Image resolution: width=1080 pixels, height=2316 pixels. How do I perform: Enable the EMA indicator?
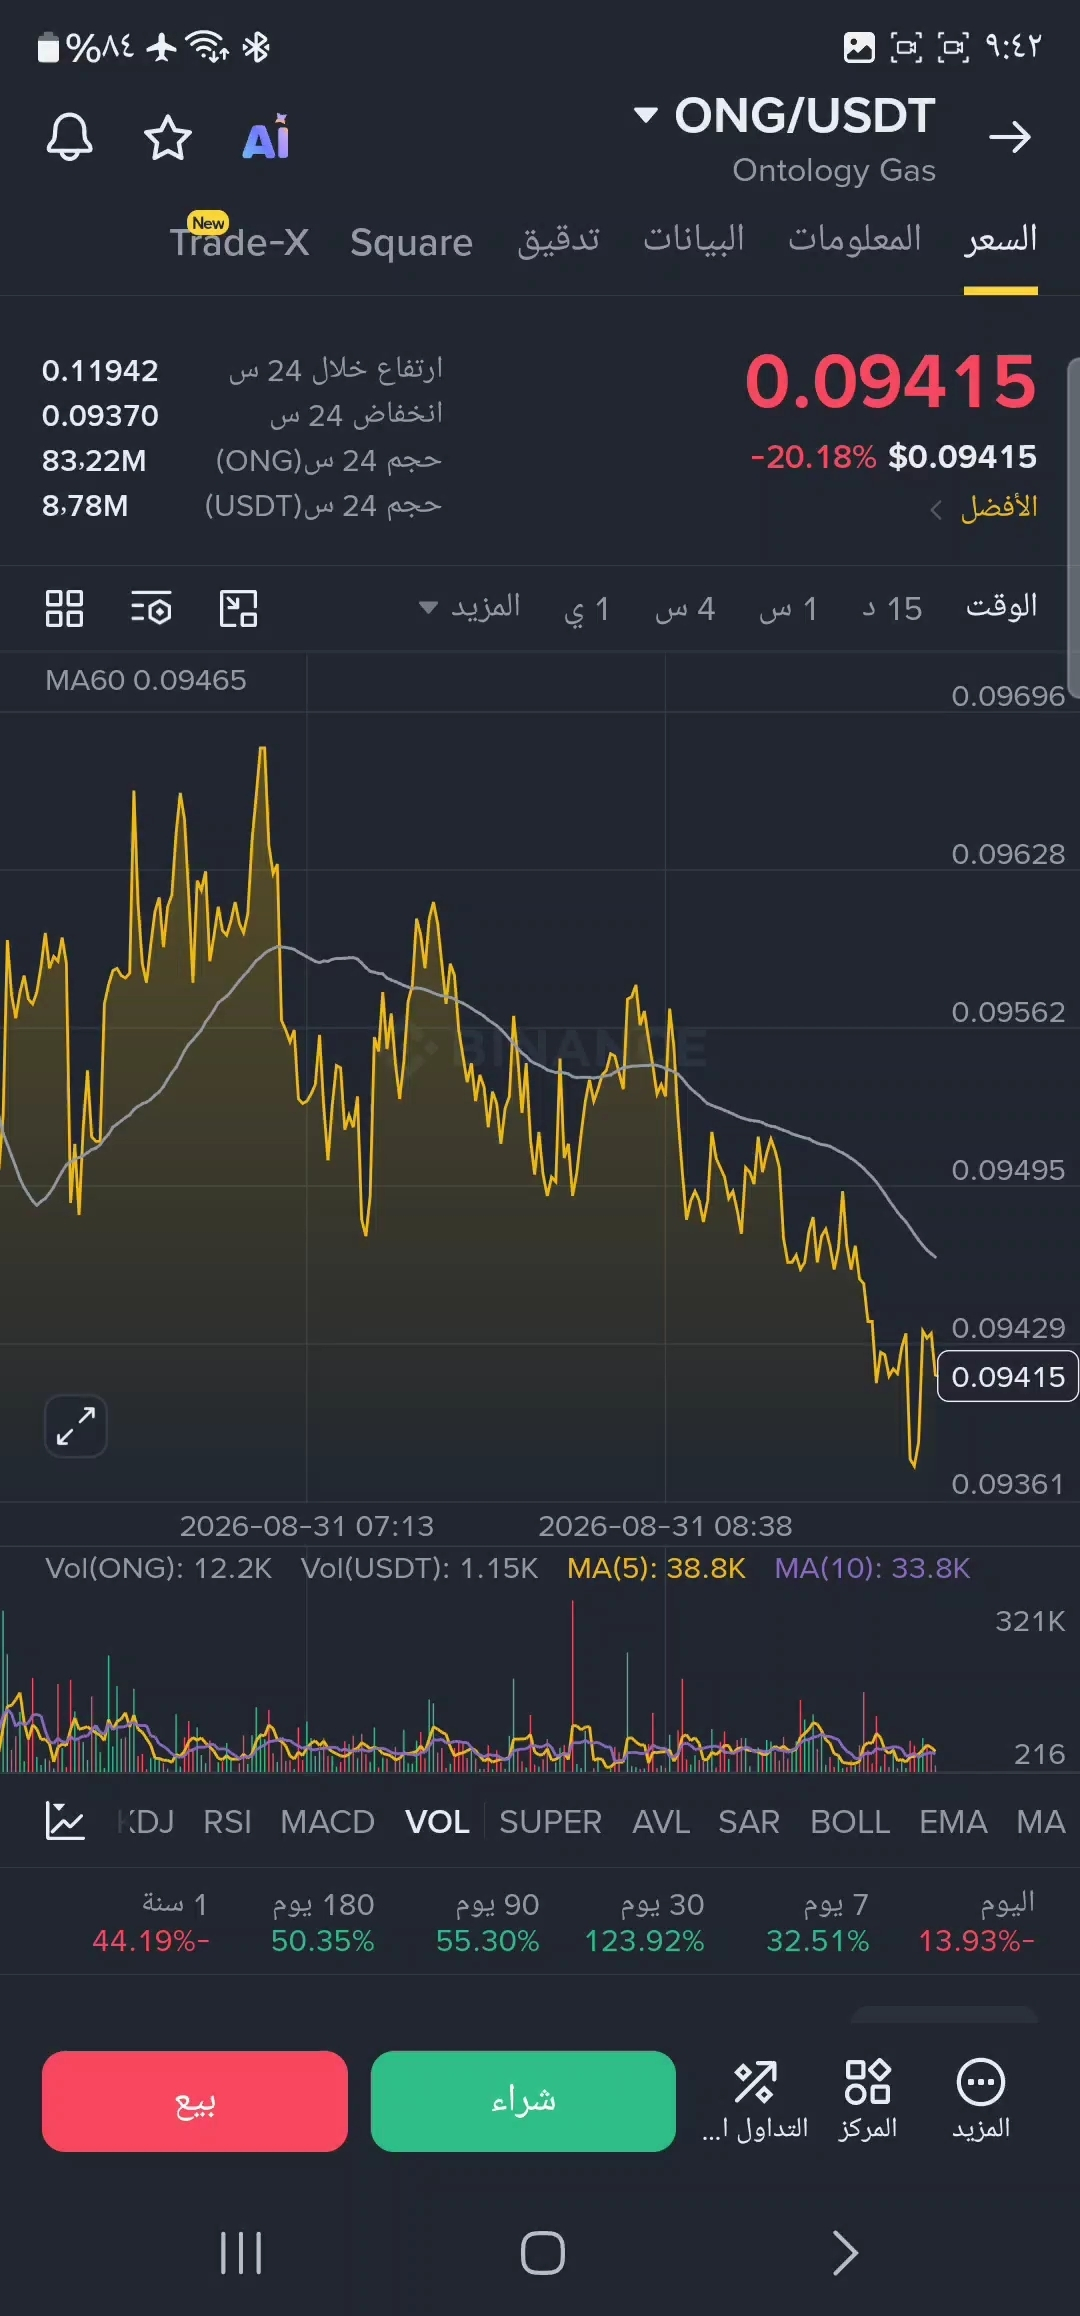(x=953, y=1822)
